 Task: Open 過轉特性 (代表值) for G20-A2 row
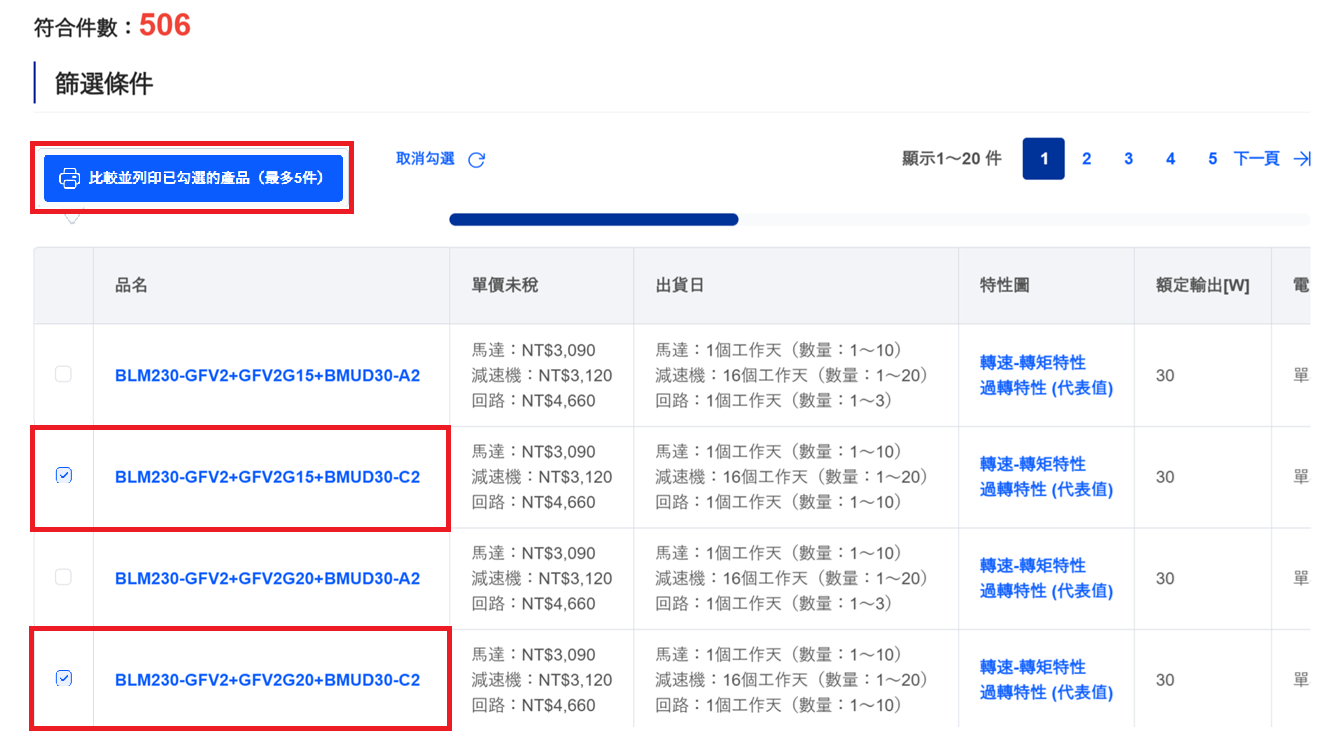click(1046, 591)
